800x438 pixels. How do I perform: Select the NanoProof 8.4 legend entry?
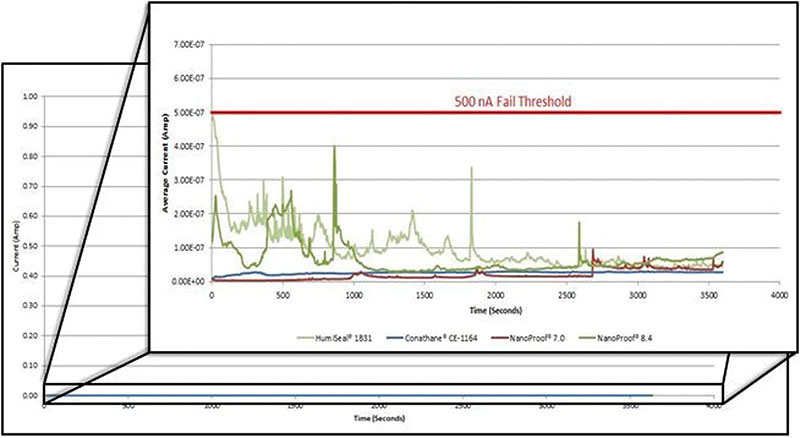(616, 338)
